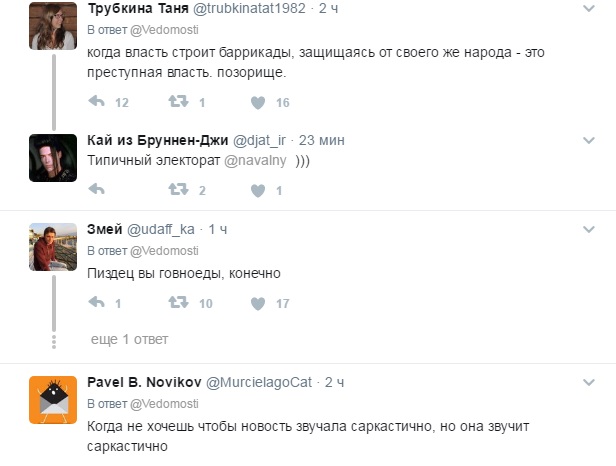
Task: Like Змей's tweet with 17 likes
Action: coord(258,303)
